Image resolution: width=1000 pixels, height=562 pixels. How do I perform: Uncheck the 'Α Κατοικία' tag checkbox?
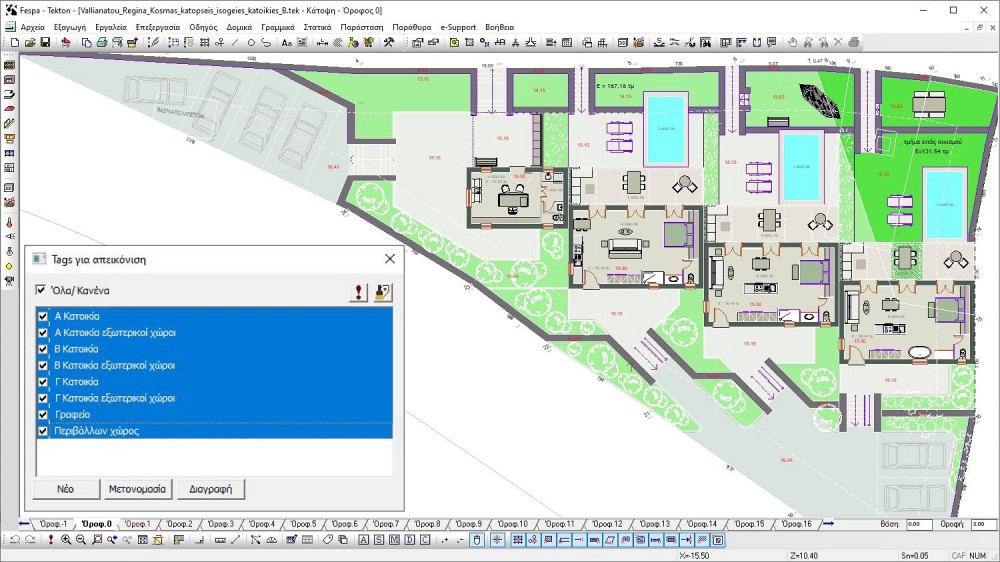[43, 316]
